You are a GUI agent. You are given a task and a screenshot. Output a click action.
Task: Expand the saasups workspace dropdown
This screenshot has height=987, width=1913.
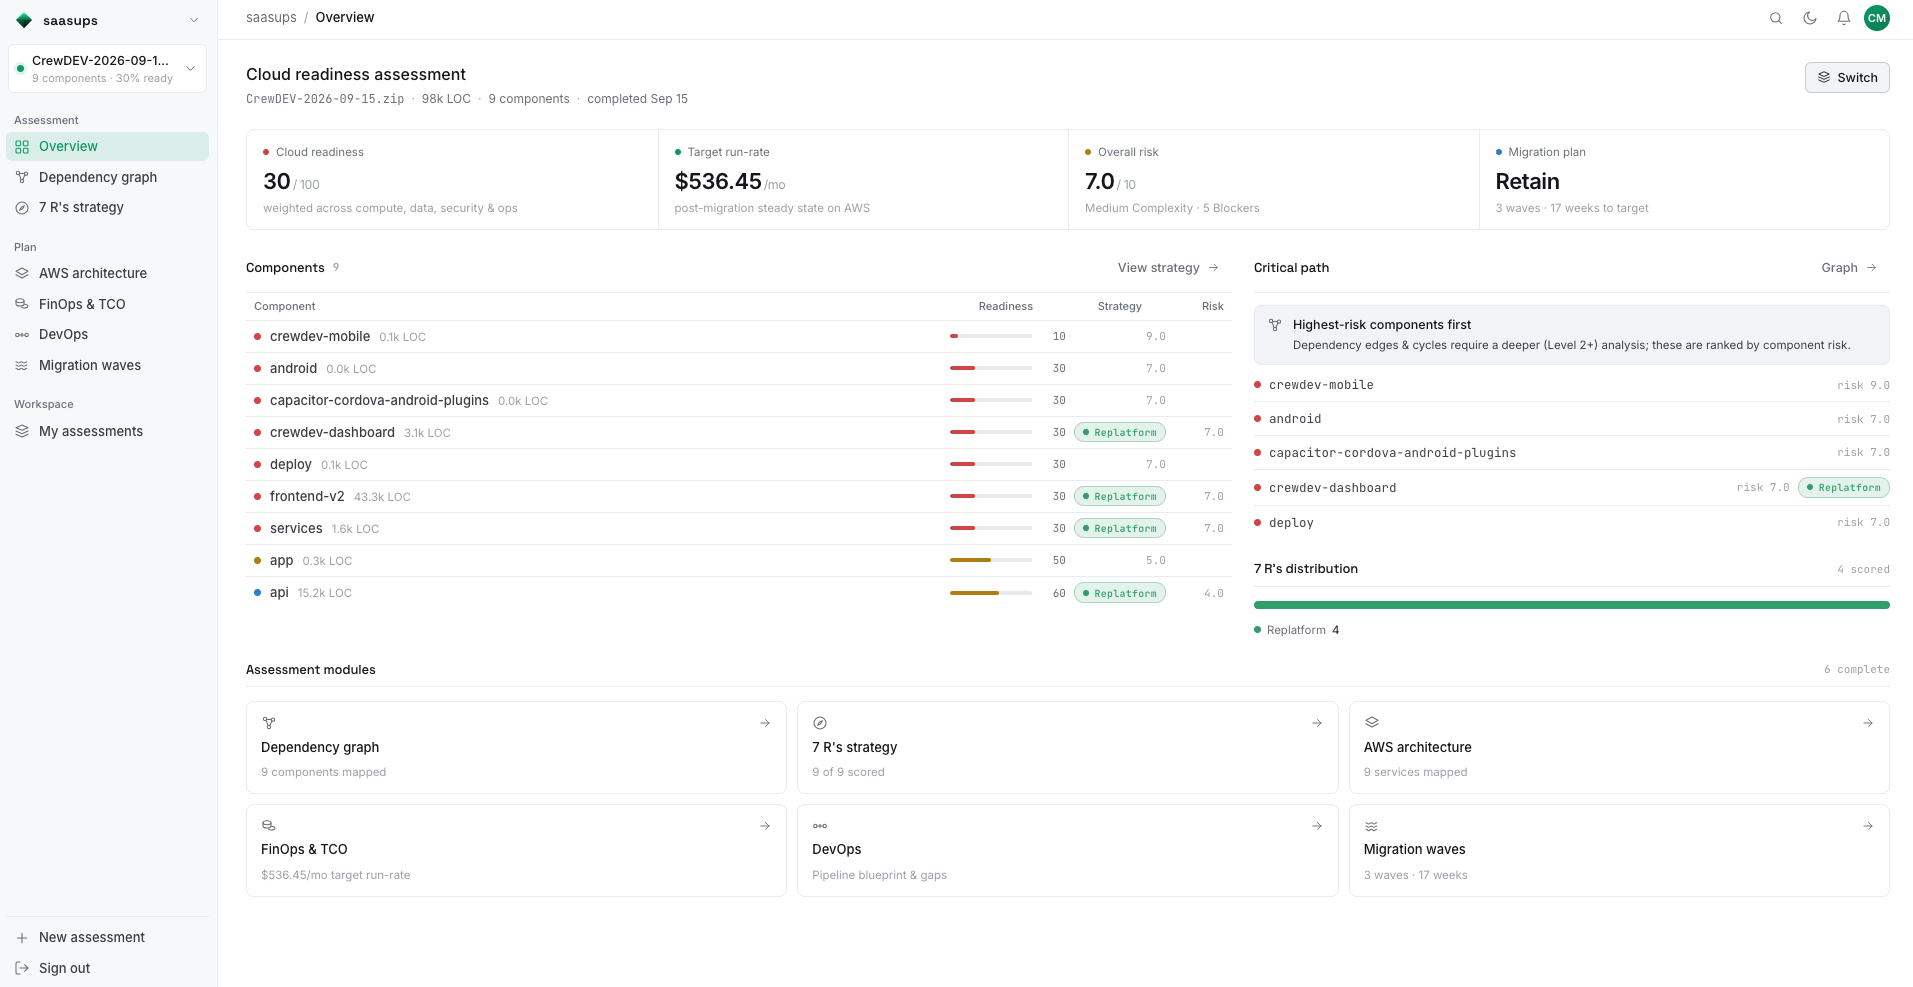[x=194, y=20]
